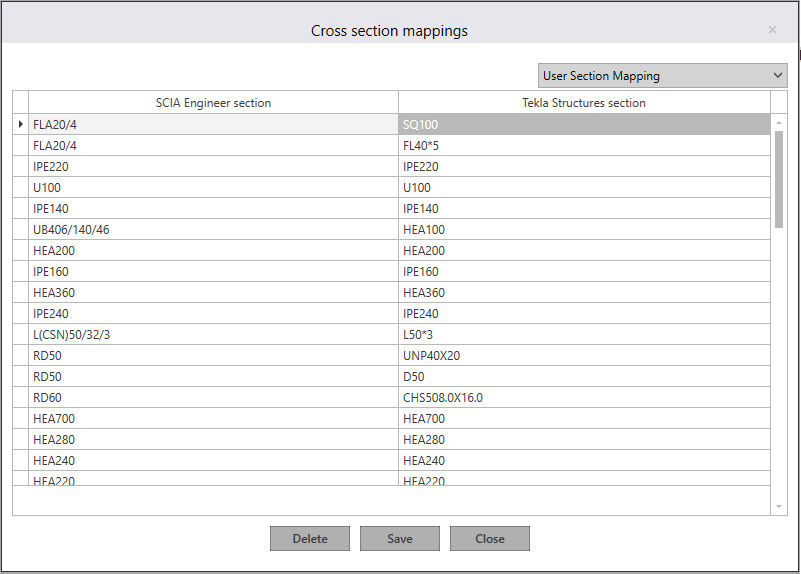801x574 pixels.
Task: Select HEA200 in SCIA Engineer column
Action: (x=213, y=250)
